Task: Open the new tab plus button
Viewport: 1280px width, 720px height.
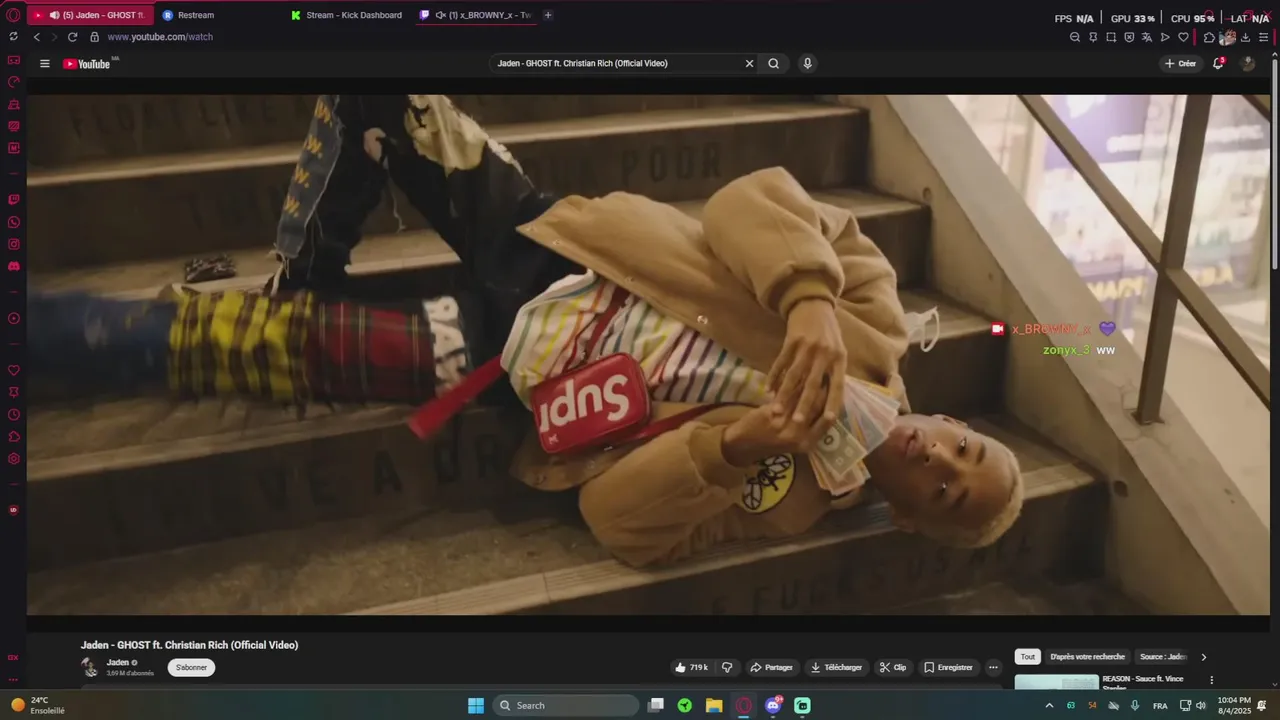Action: pyautogui.click(x=548, y=15)
